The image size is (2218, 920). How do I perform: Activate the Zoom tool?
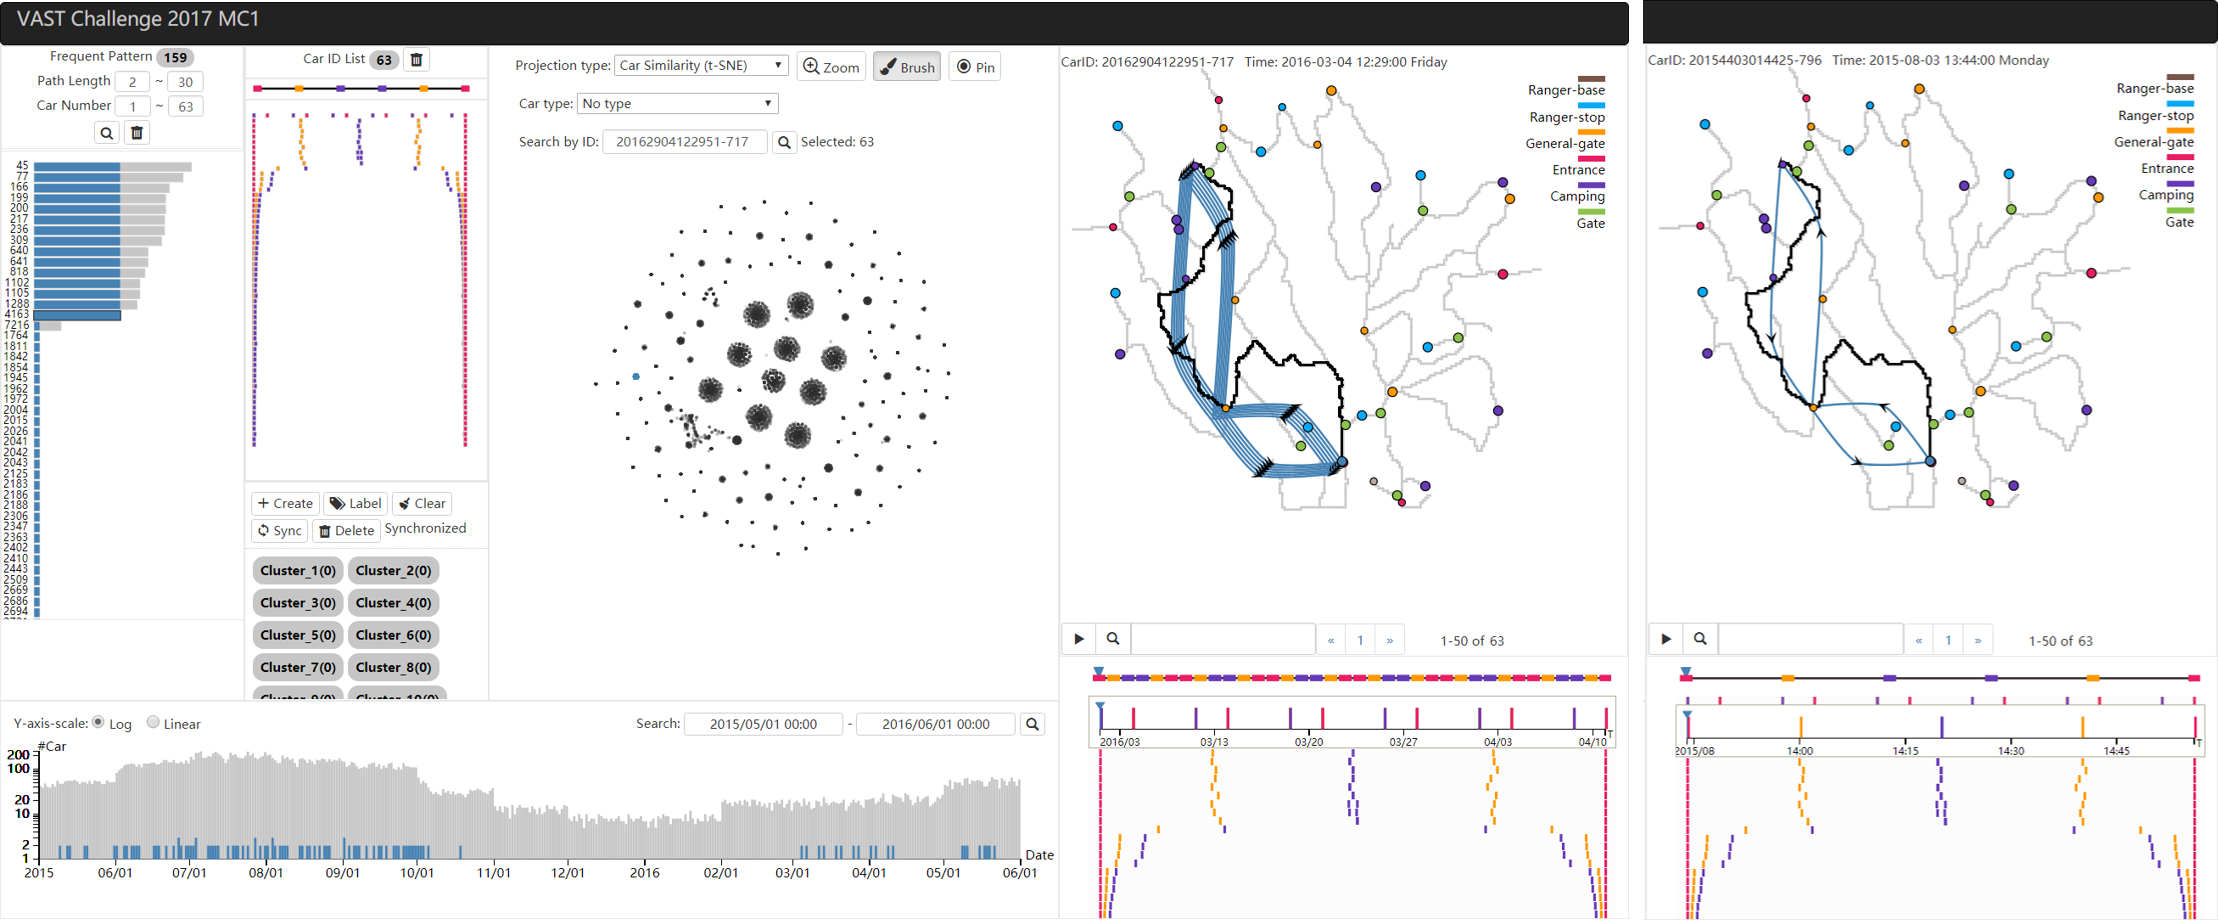coord(831,67)
